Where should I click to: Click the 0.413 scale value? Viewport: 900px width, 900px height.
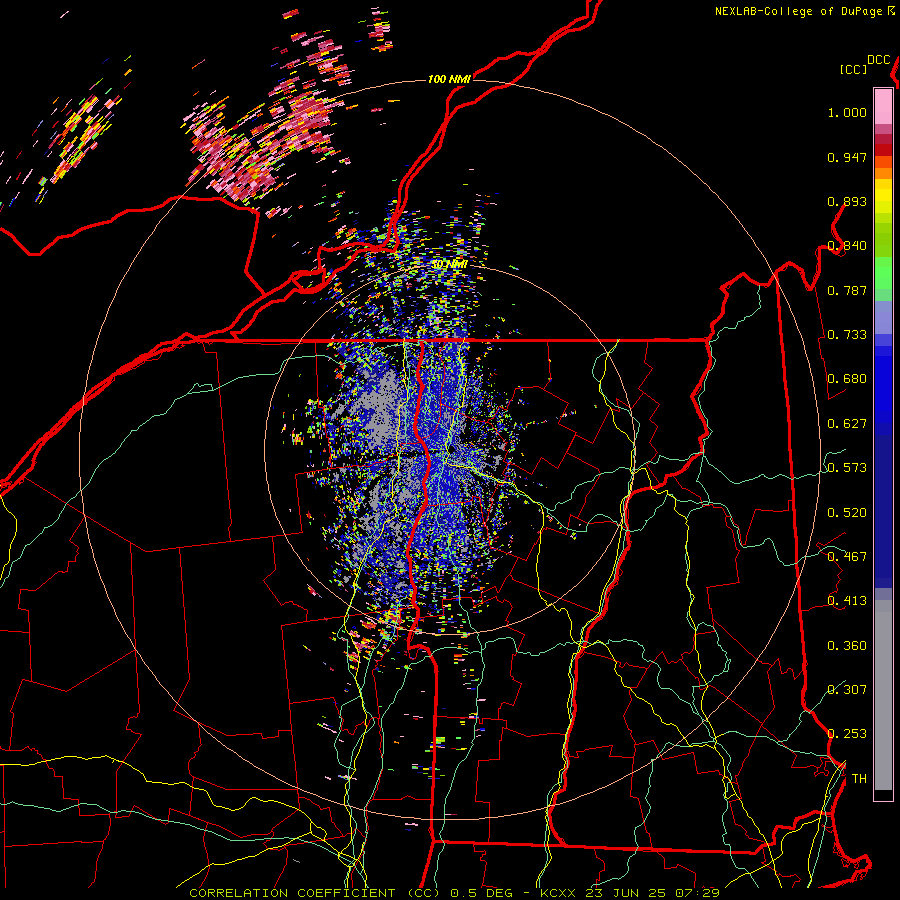point(847,601)
